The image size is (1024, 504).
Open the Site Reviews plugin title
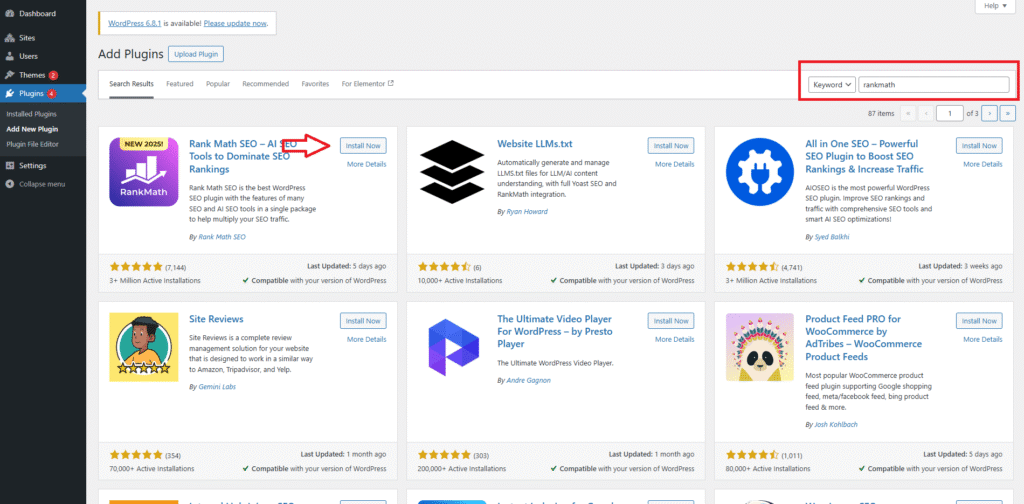(x=216, y=319)
